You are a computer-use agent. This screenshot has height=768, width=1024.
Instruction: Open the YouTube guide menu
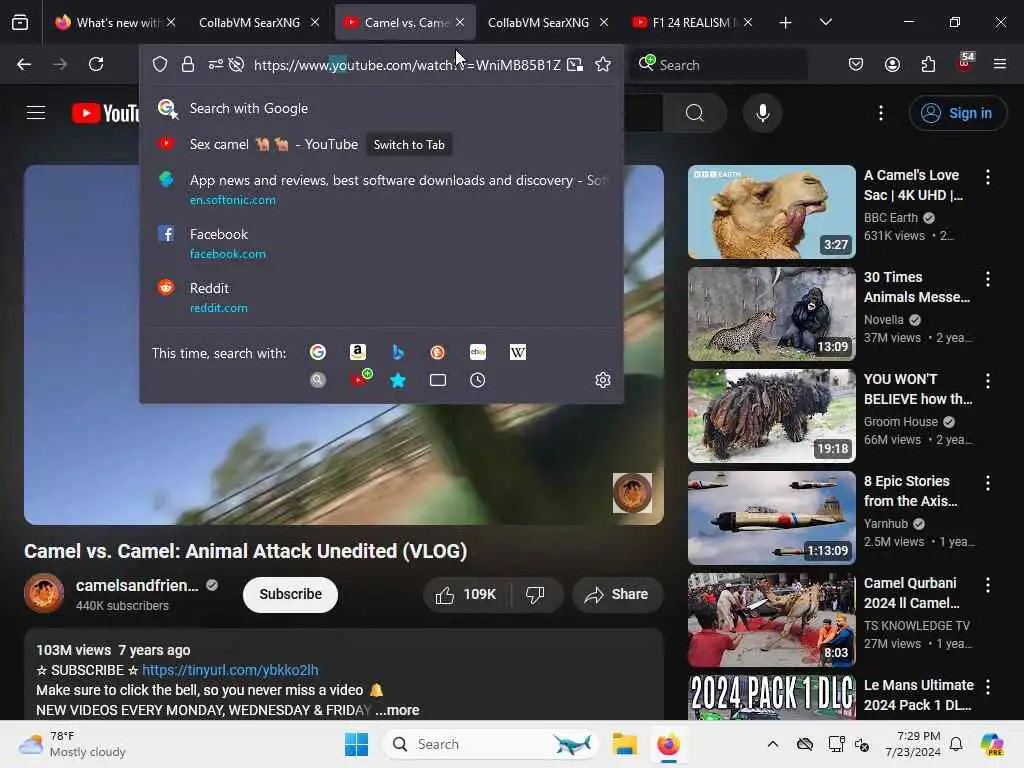tap(36, 113)
